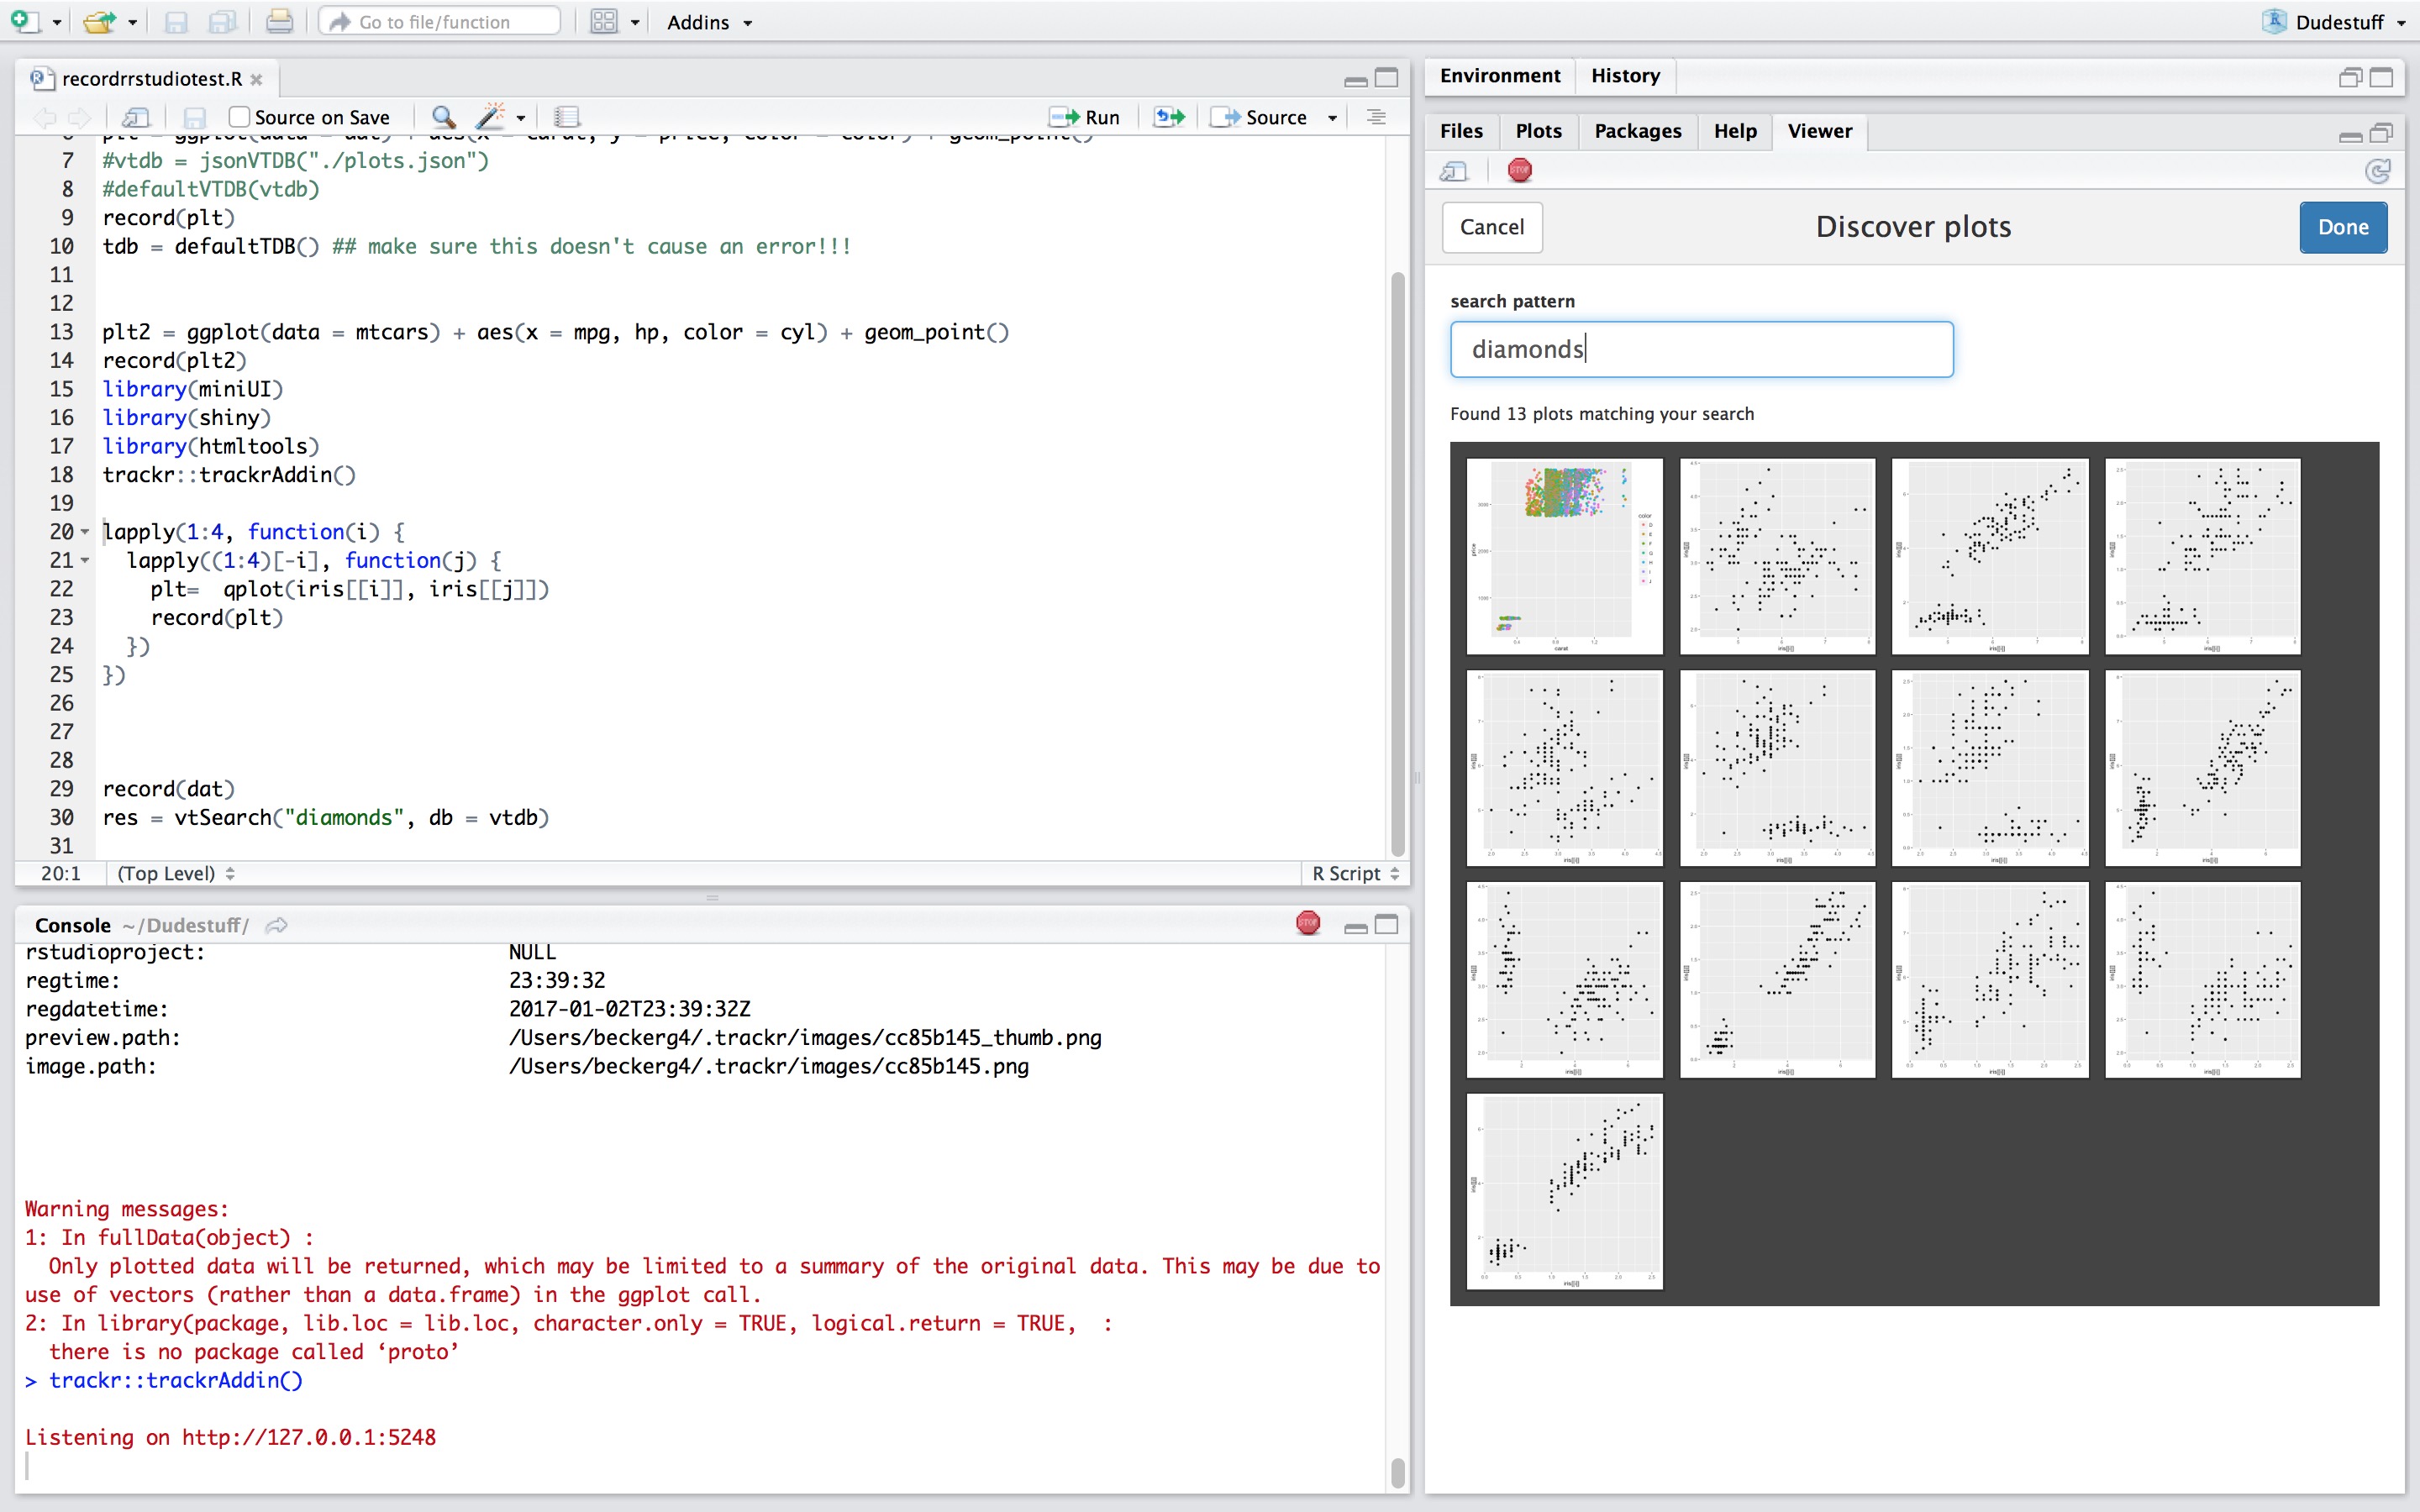This screenshot has height=1512, width=2420.
Task: Open the find/replace magnifier tool
Action: point(443,117)
